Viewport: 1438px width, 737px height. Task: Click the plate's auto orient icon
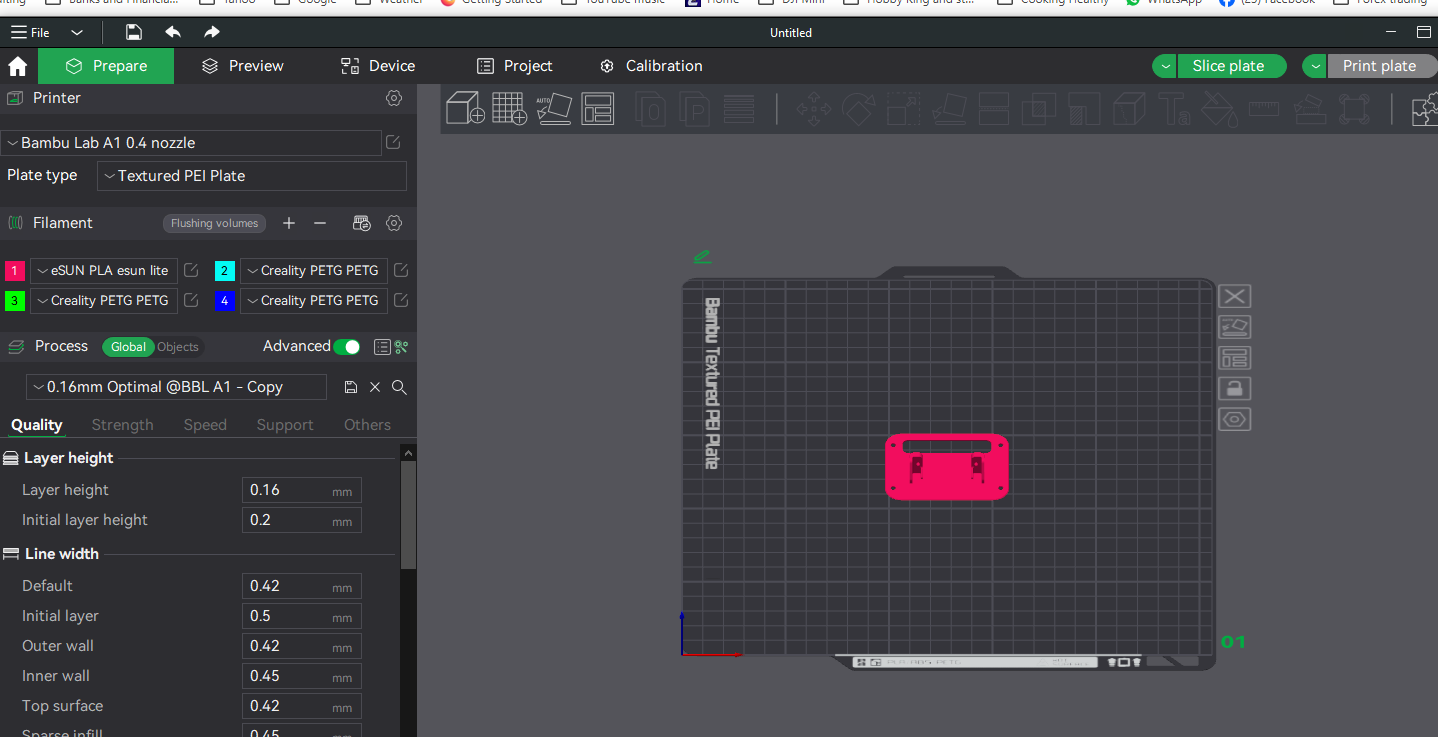[1235, 327]
